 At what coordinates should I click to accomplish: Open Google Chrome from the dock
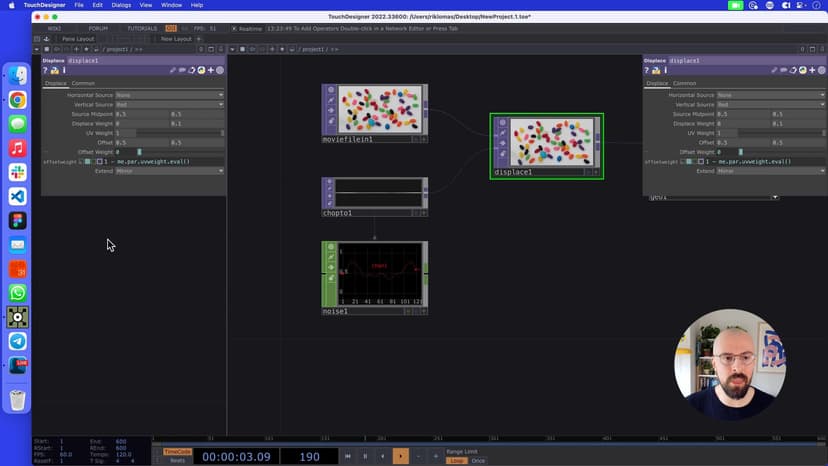pos(17,100)
